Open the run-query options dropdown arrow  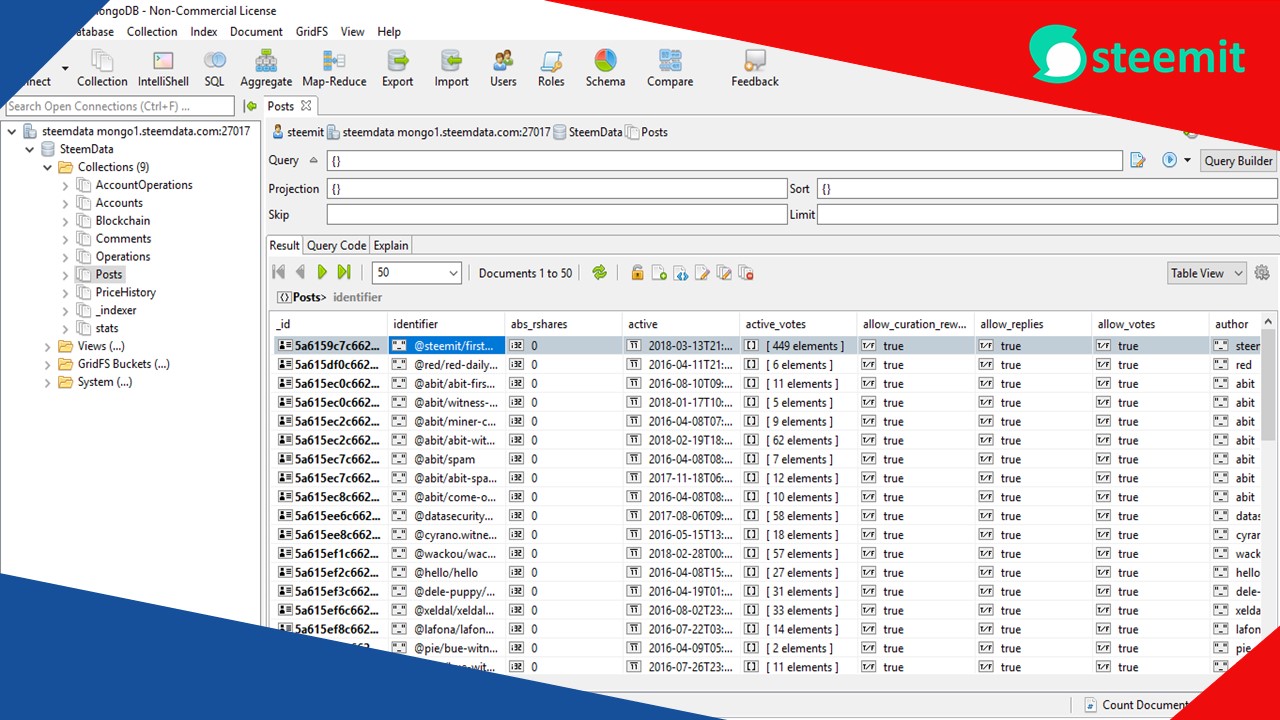(x=1187, y=160)
